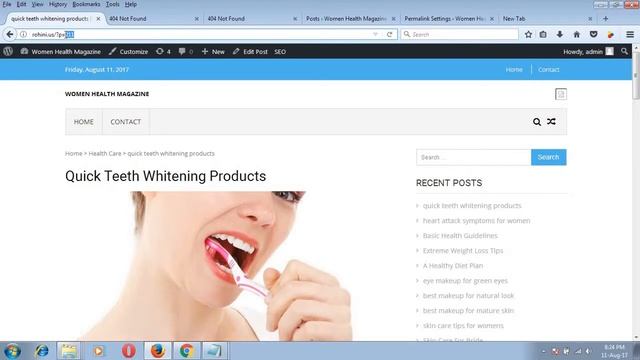
Task: Click the small icon beside the site header
Action: [561, 94]
